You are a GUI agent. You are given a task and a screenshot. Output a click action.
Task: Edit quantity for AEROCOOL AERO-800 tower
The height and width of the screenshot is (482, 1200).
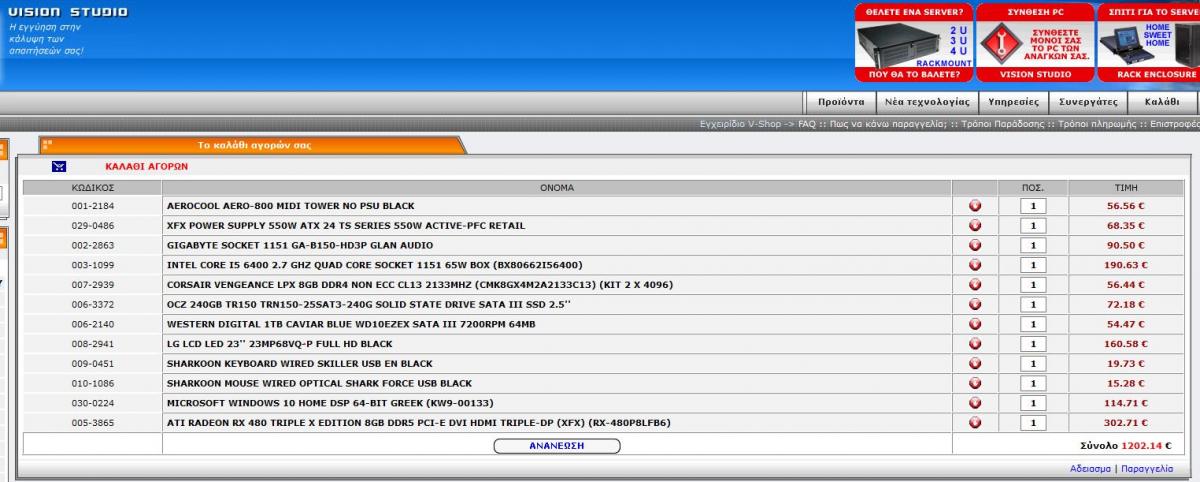coord(1033,206)
